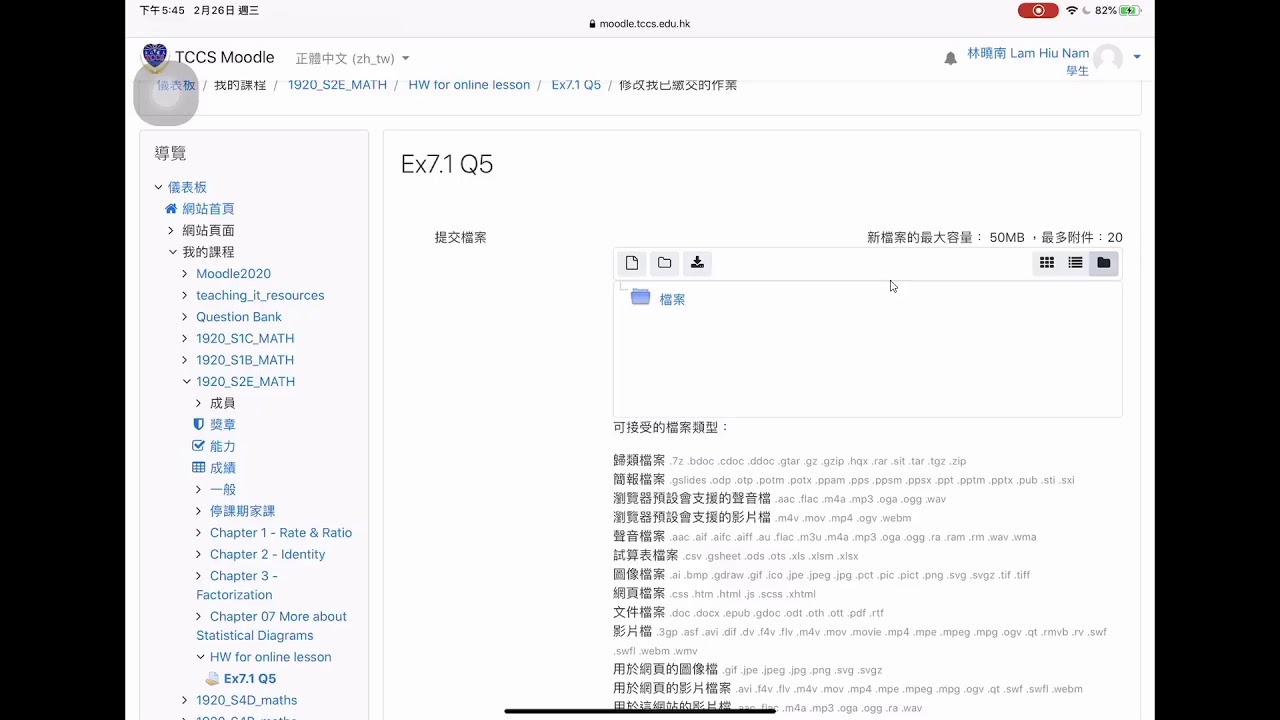Image resolution: width=1280 pixels, height=720 pixels.
Task: Switch file view to icon grid
Action: 1046,263
